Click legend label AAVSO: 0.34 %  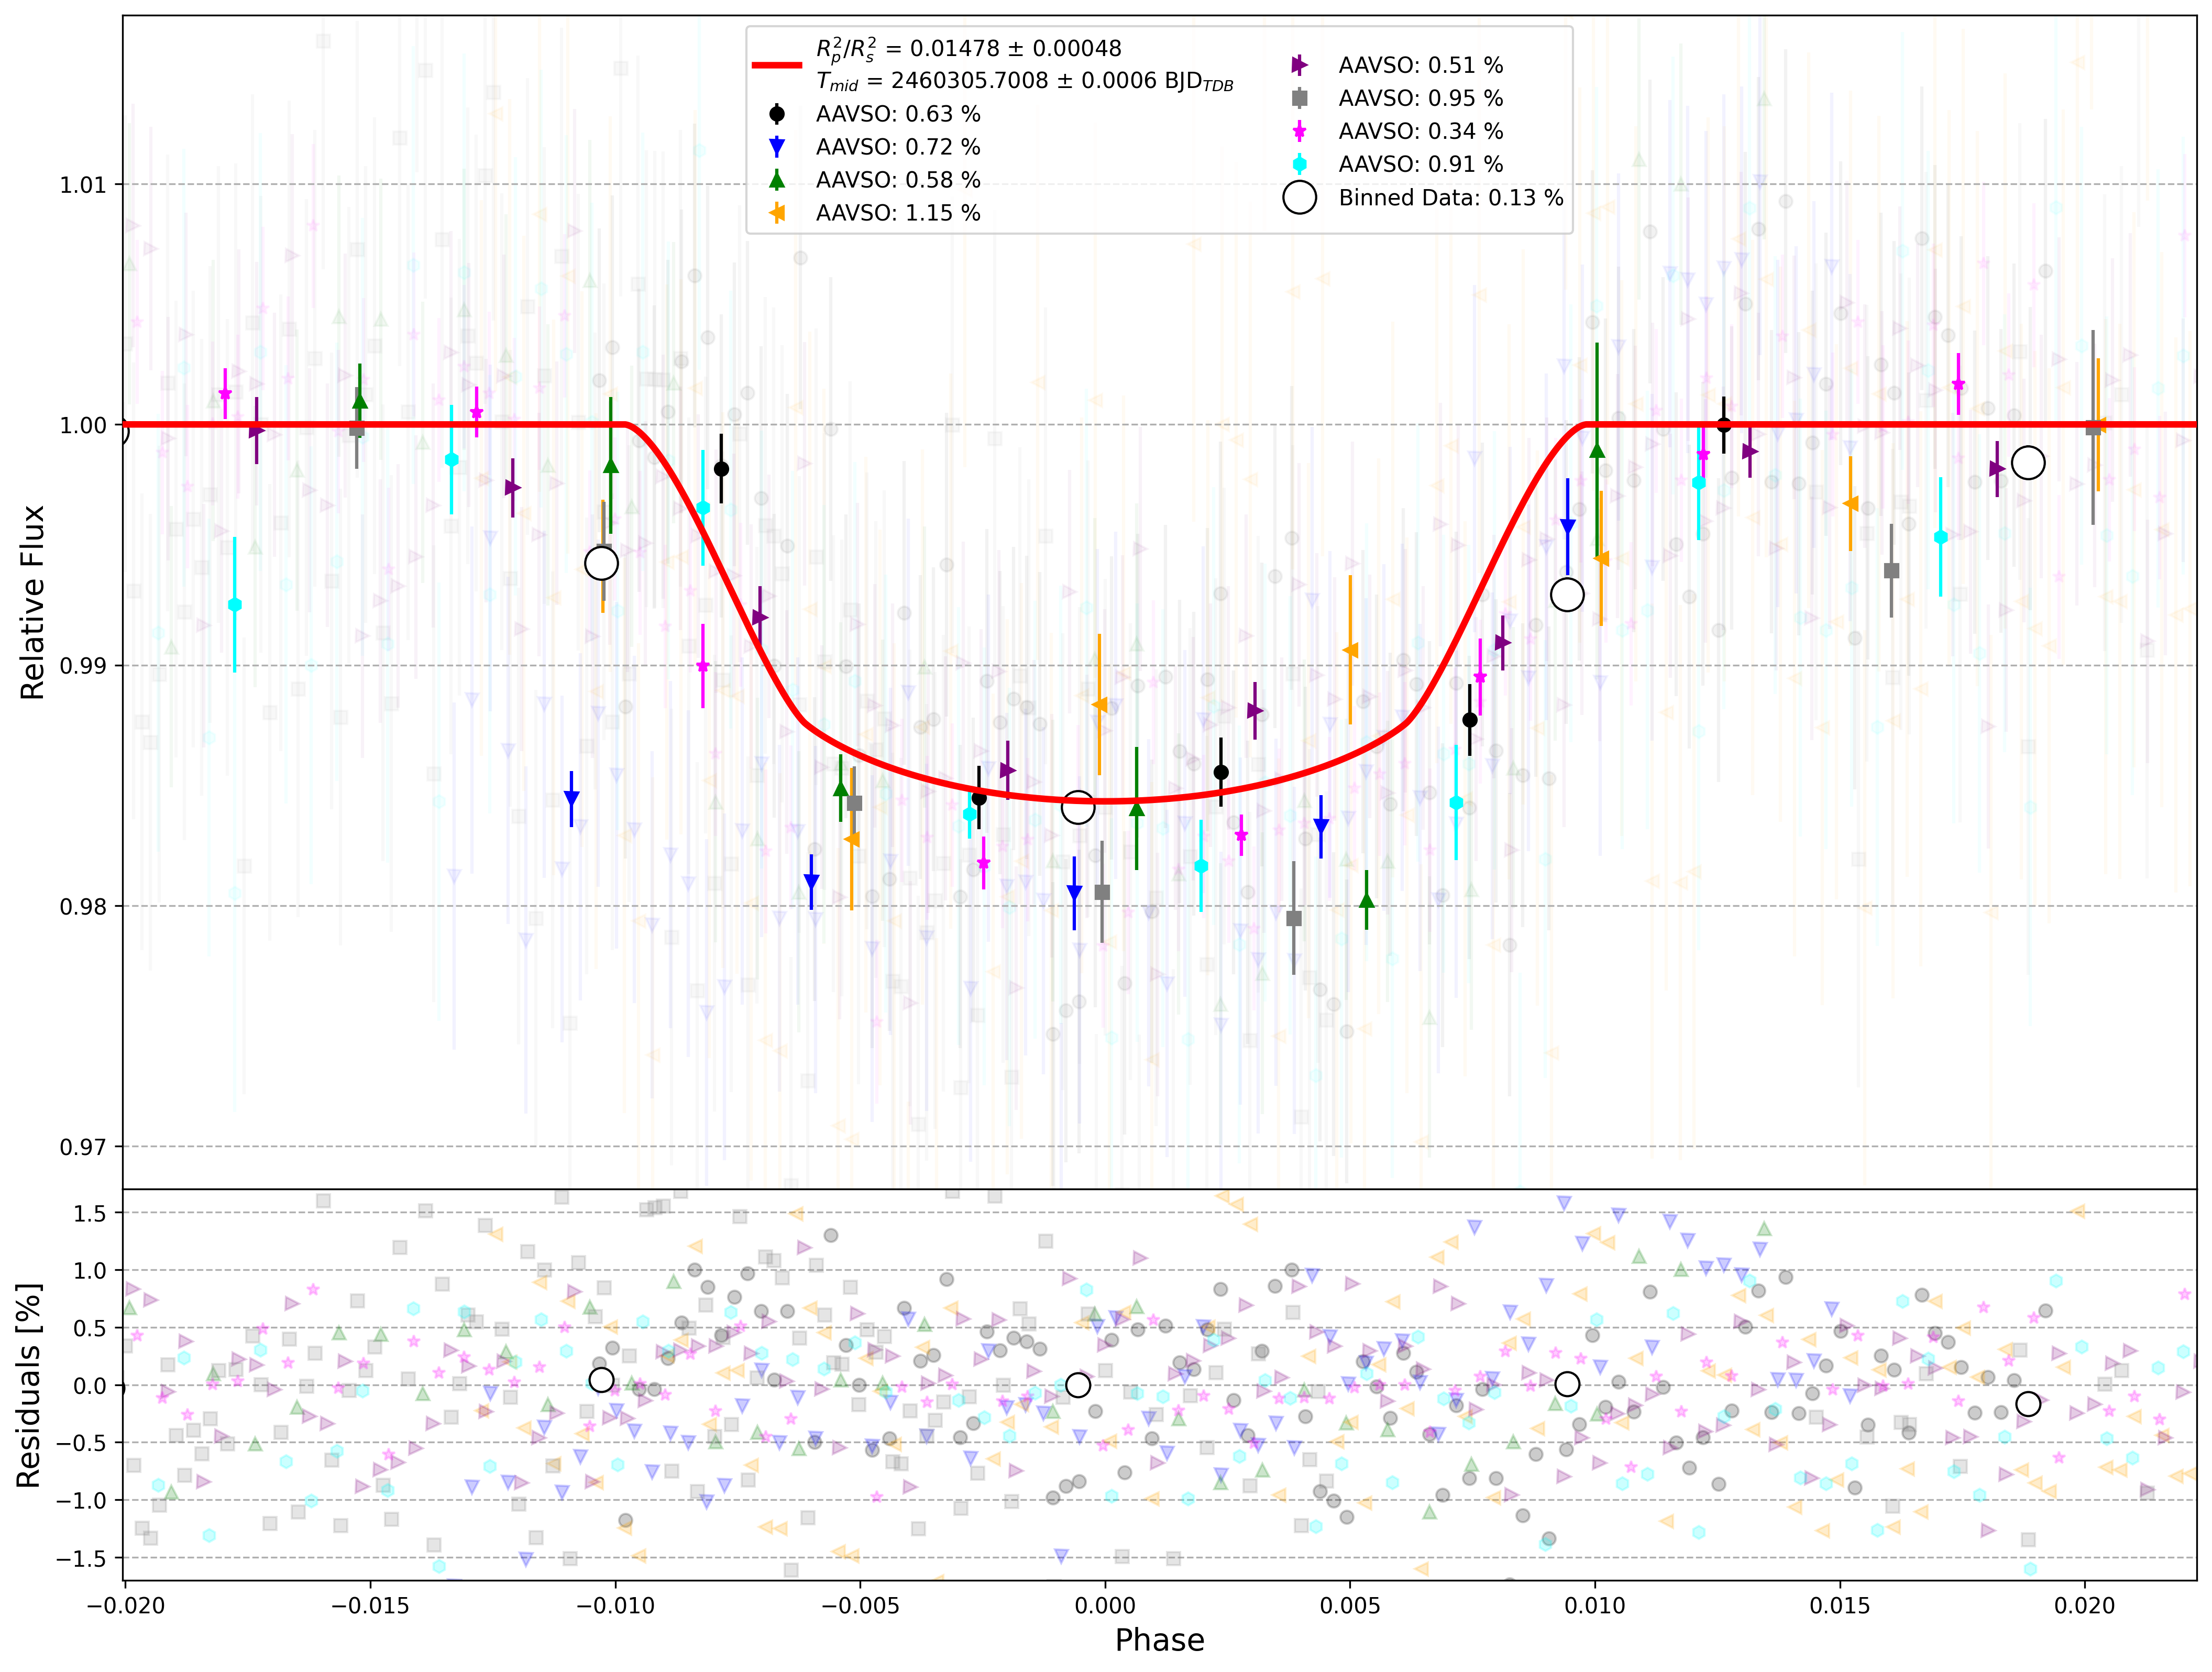(1421, 131)
